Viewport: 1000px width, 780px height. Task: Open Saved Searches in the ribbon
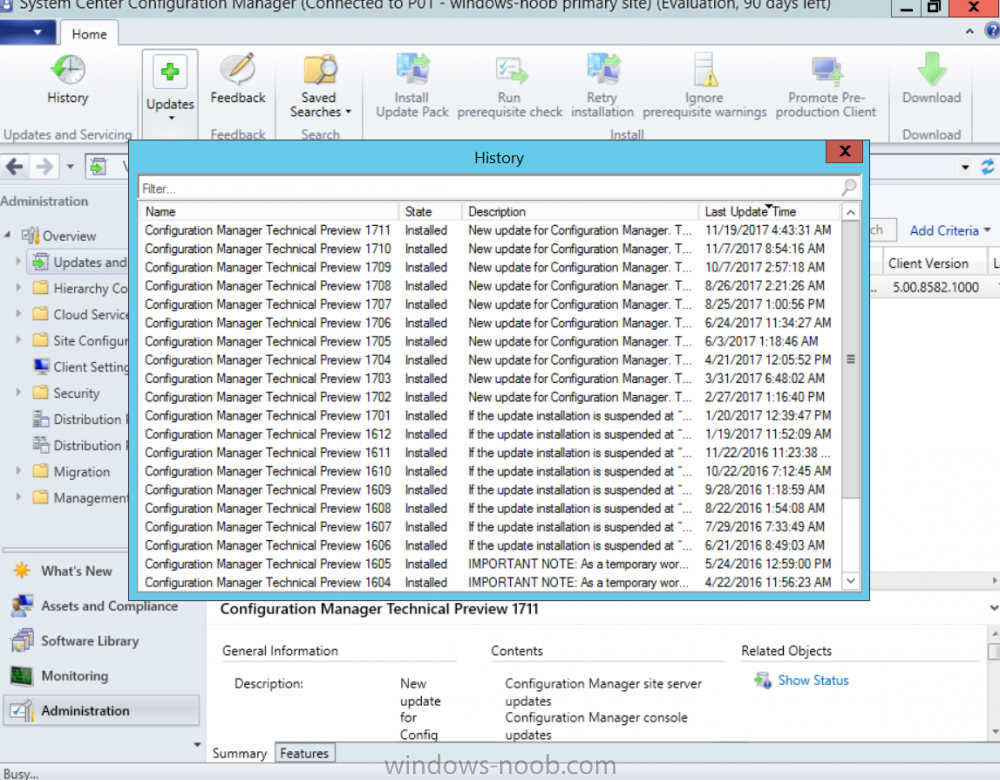320,86
